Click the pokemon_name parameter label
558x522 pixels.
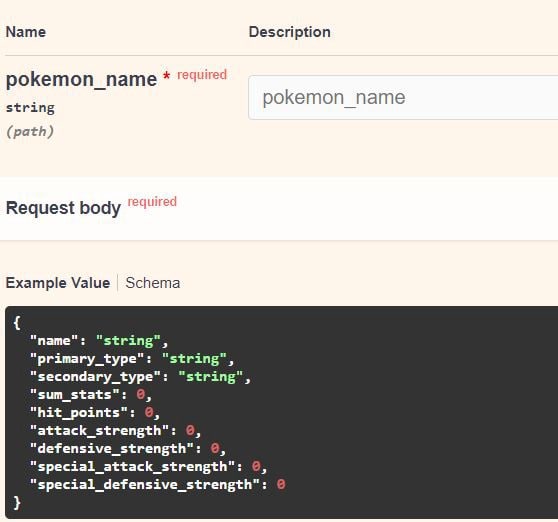[81, 79]
